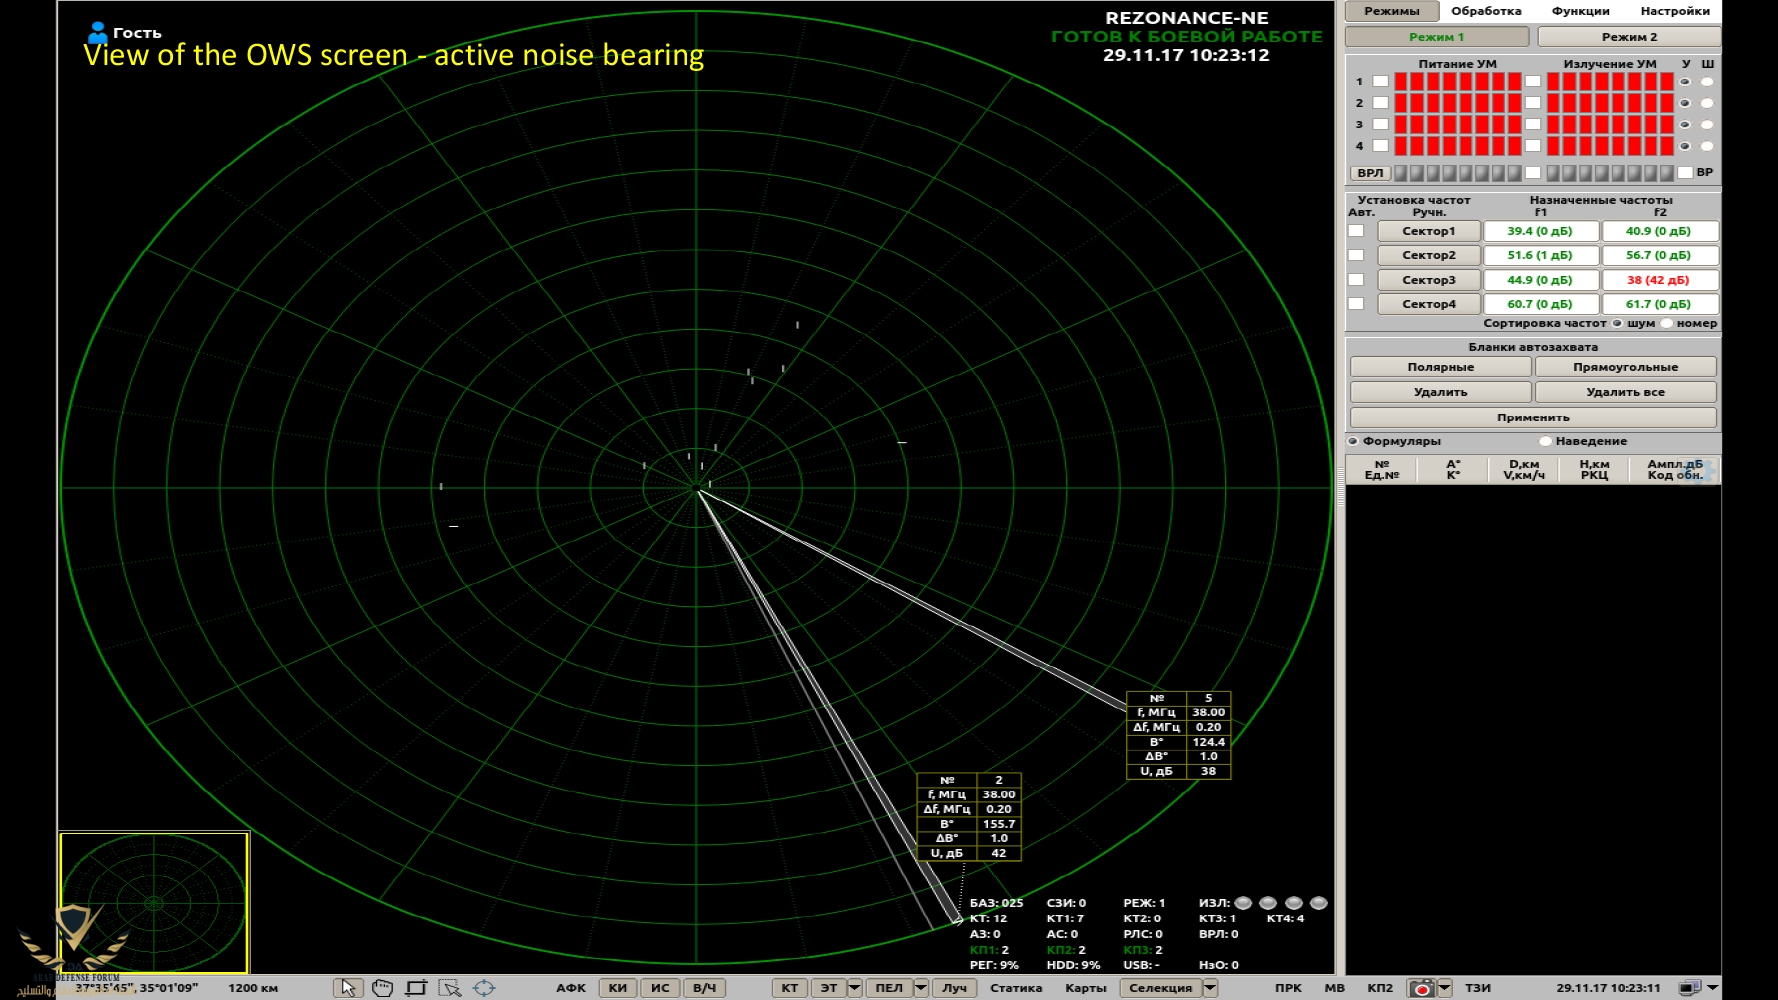Image resolution: width=1778 pixels, height=1000 pixels.
Task: Click the ВРЛ button
Action: pyautogui.click(x=1370, y=173)
